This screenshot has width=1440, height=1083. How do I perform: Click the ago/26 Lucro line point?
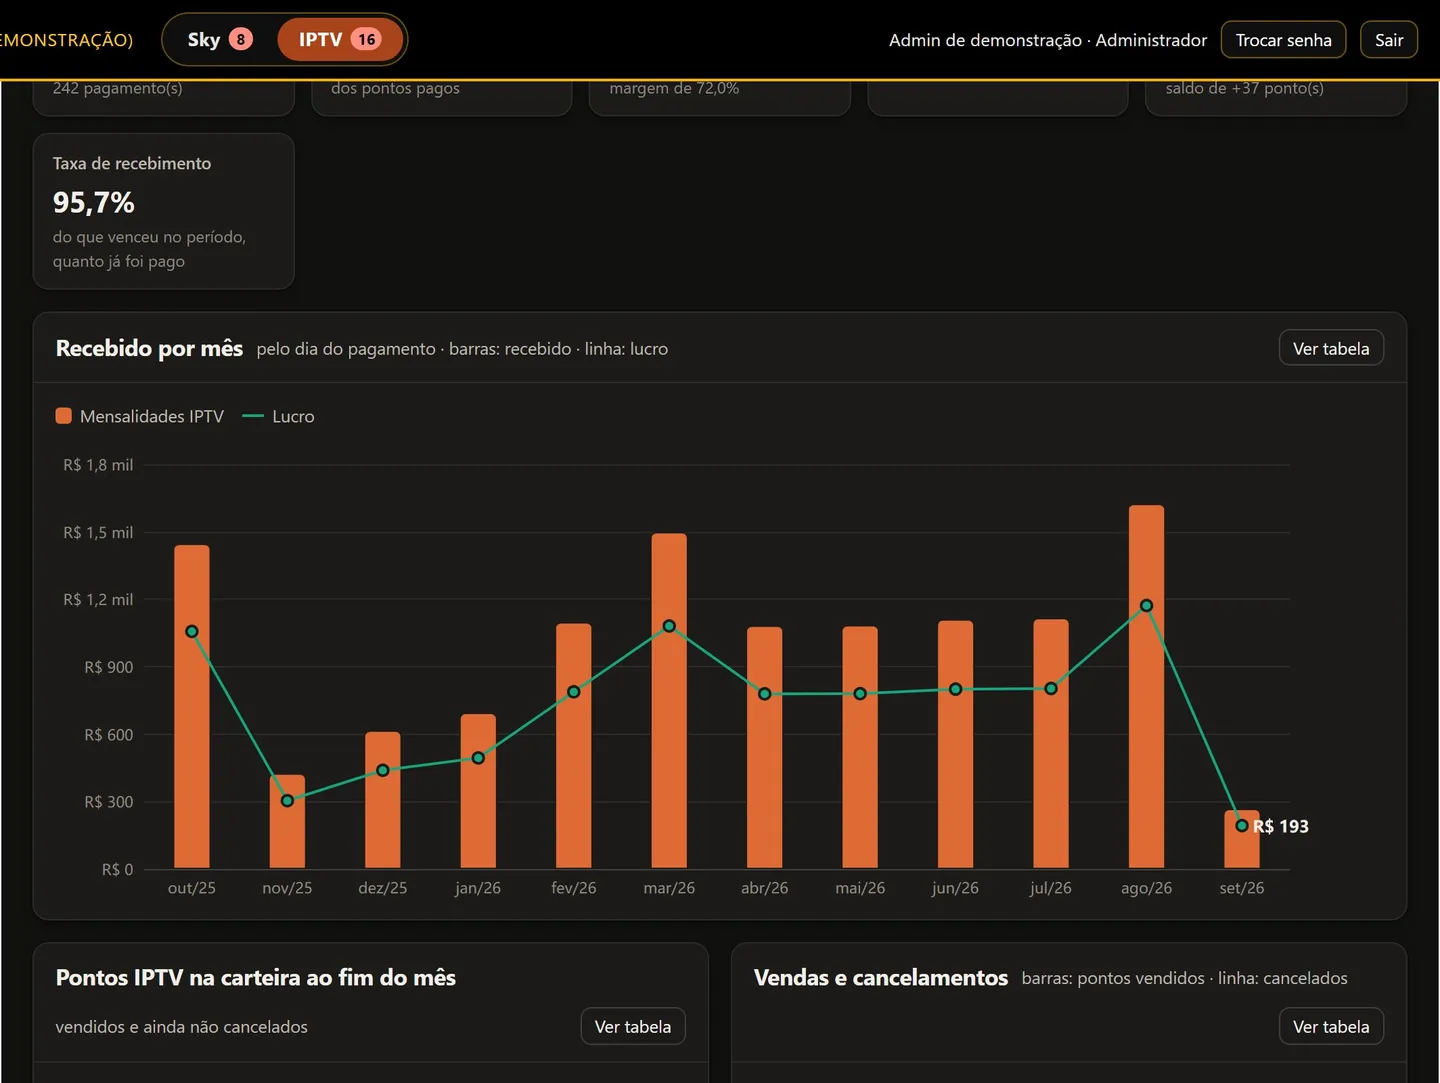coord(1146,606)
